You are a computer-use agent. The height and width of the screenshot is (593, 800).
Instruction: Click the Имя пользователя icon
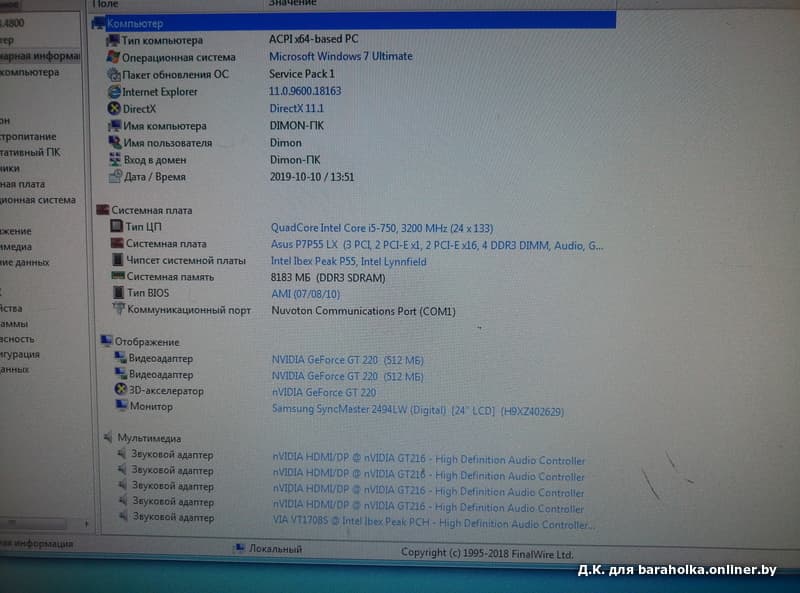point(115,142)
